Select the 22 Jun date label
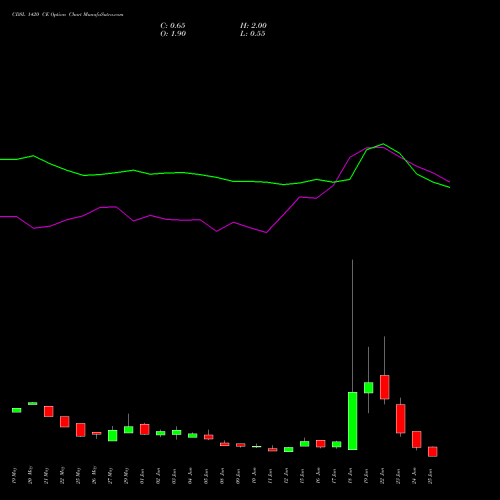The width and height of the screenshot is (500, 500). coord(382,476)
